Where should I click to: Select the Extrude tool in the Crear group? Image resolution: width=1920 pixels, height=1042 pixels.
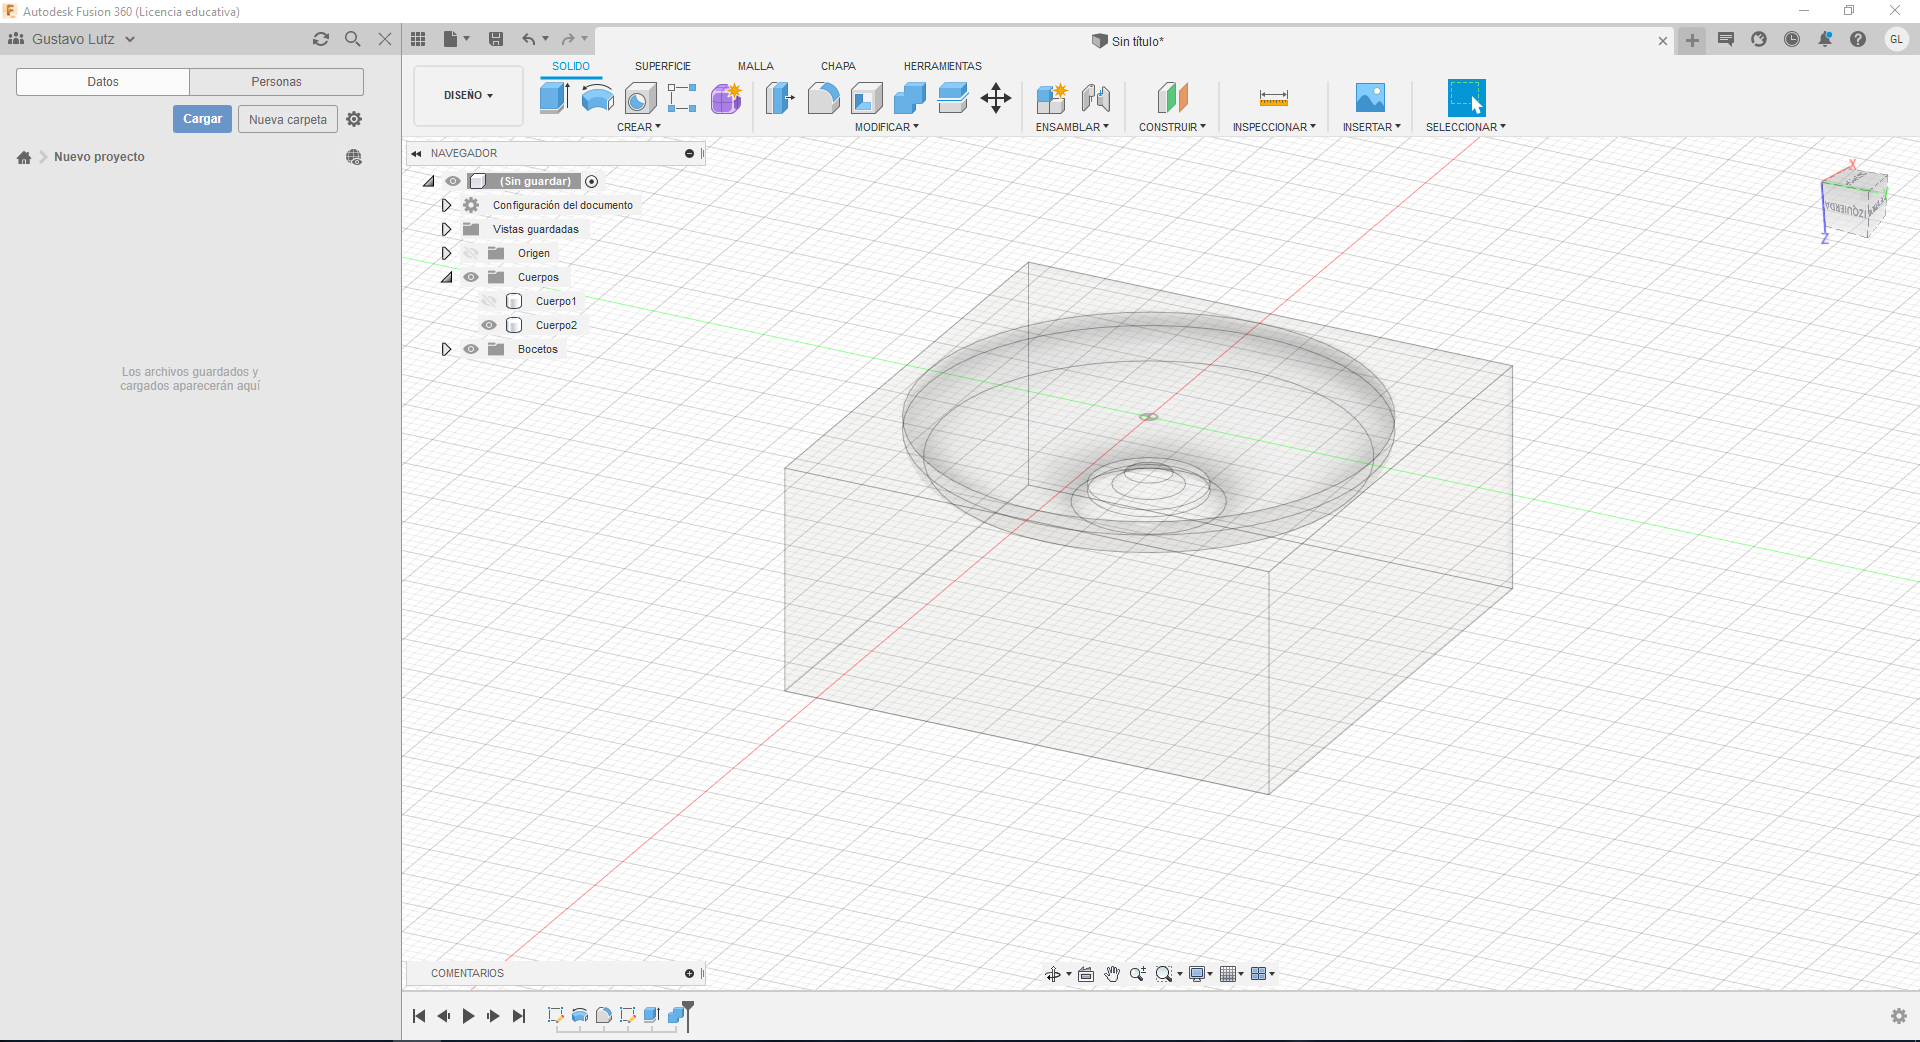tap(555, 98)
